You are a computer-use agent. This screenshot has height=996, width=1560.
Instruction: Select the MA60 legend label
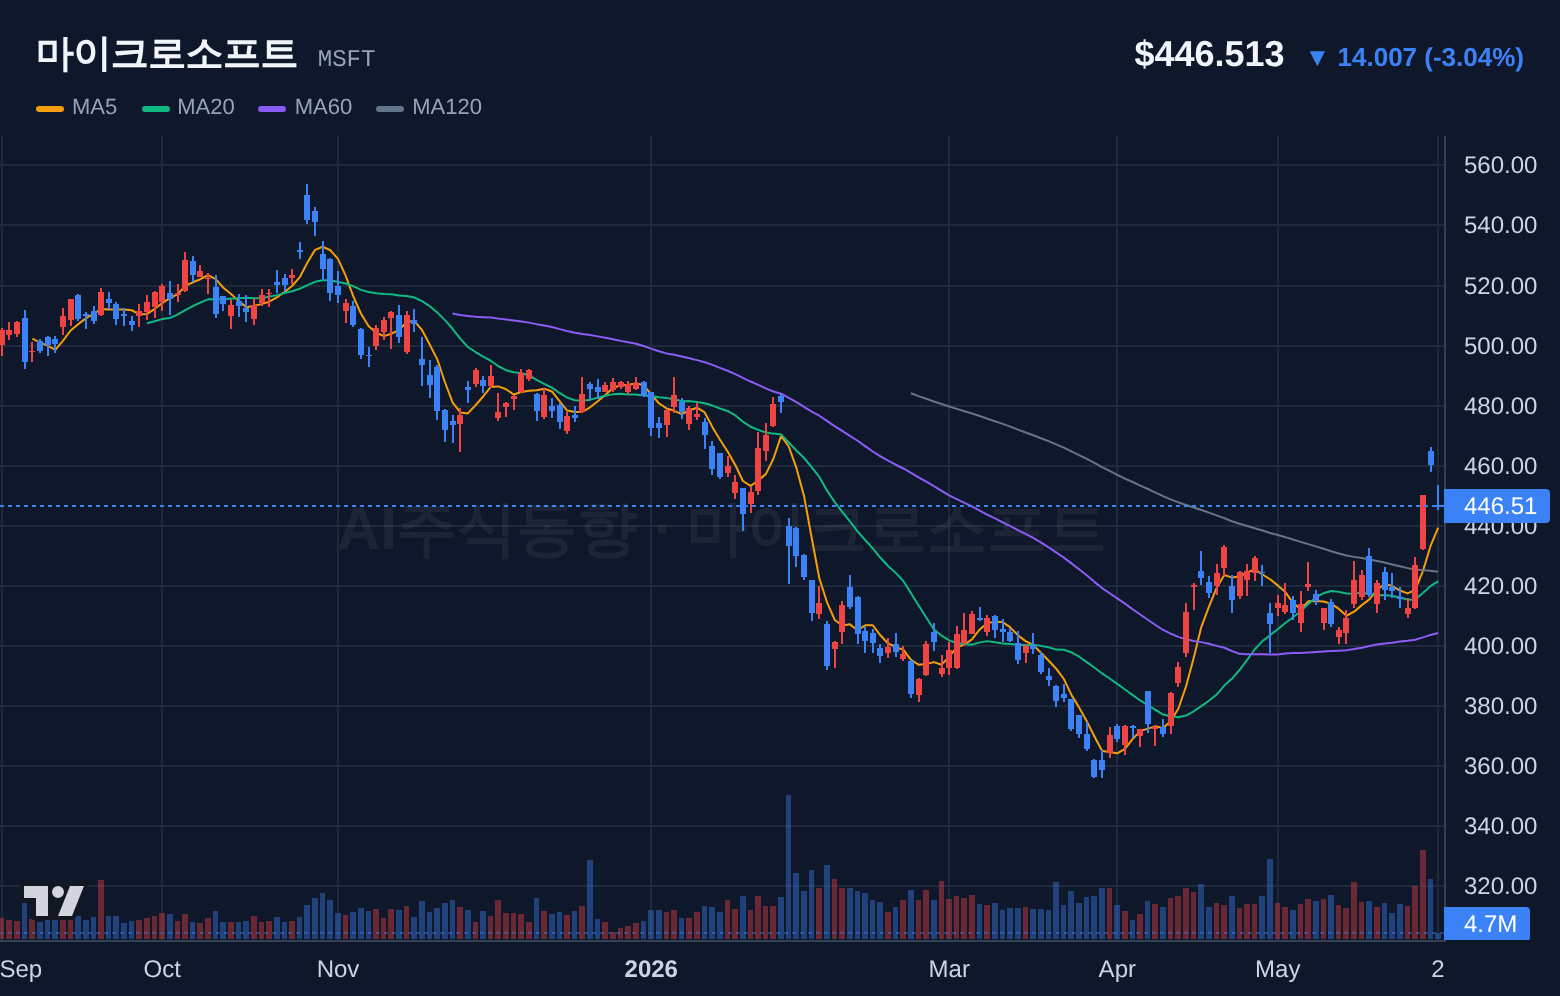pyautogui.click(x=323, y=107)
